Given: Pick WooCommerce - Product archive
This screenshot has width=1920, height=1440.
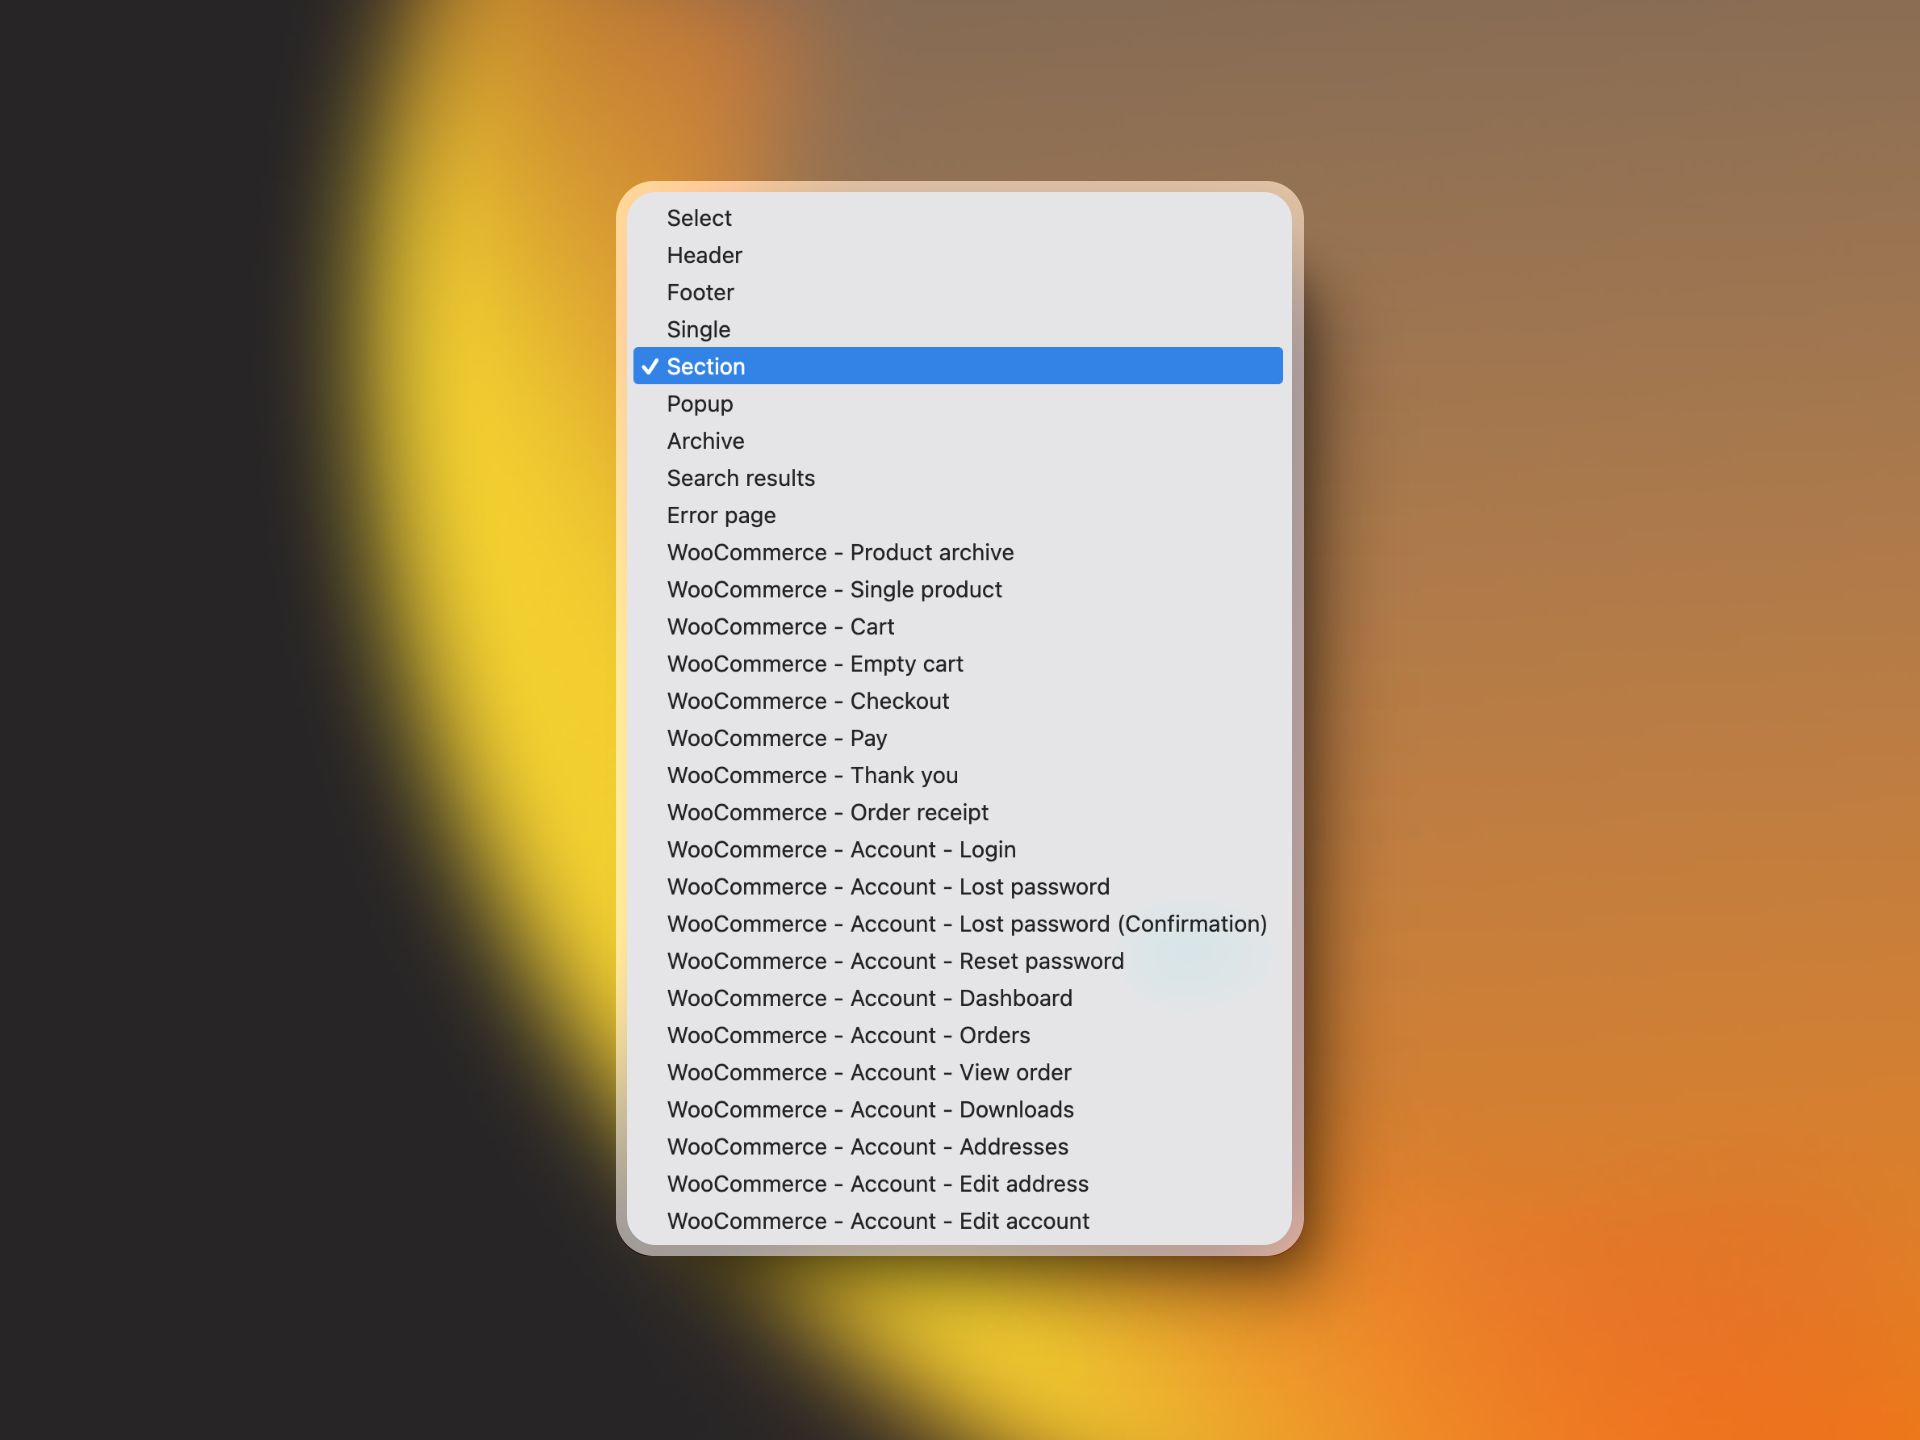Looking at the screenshot, I should point(958,552).
